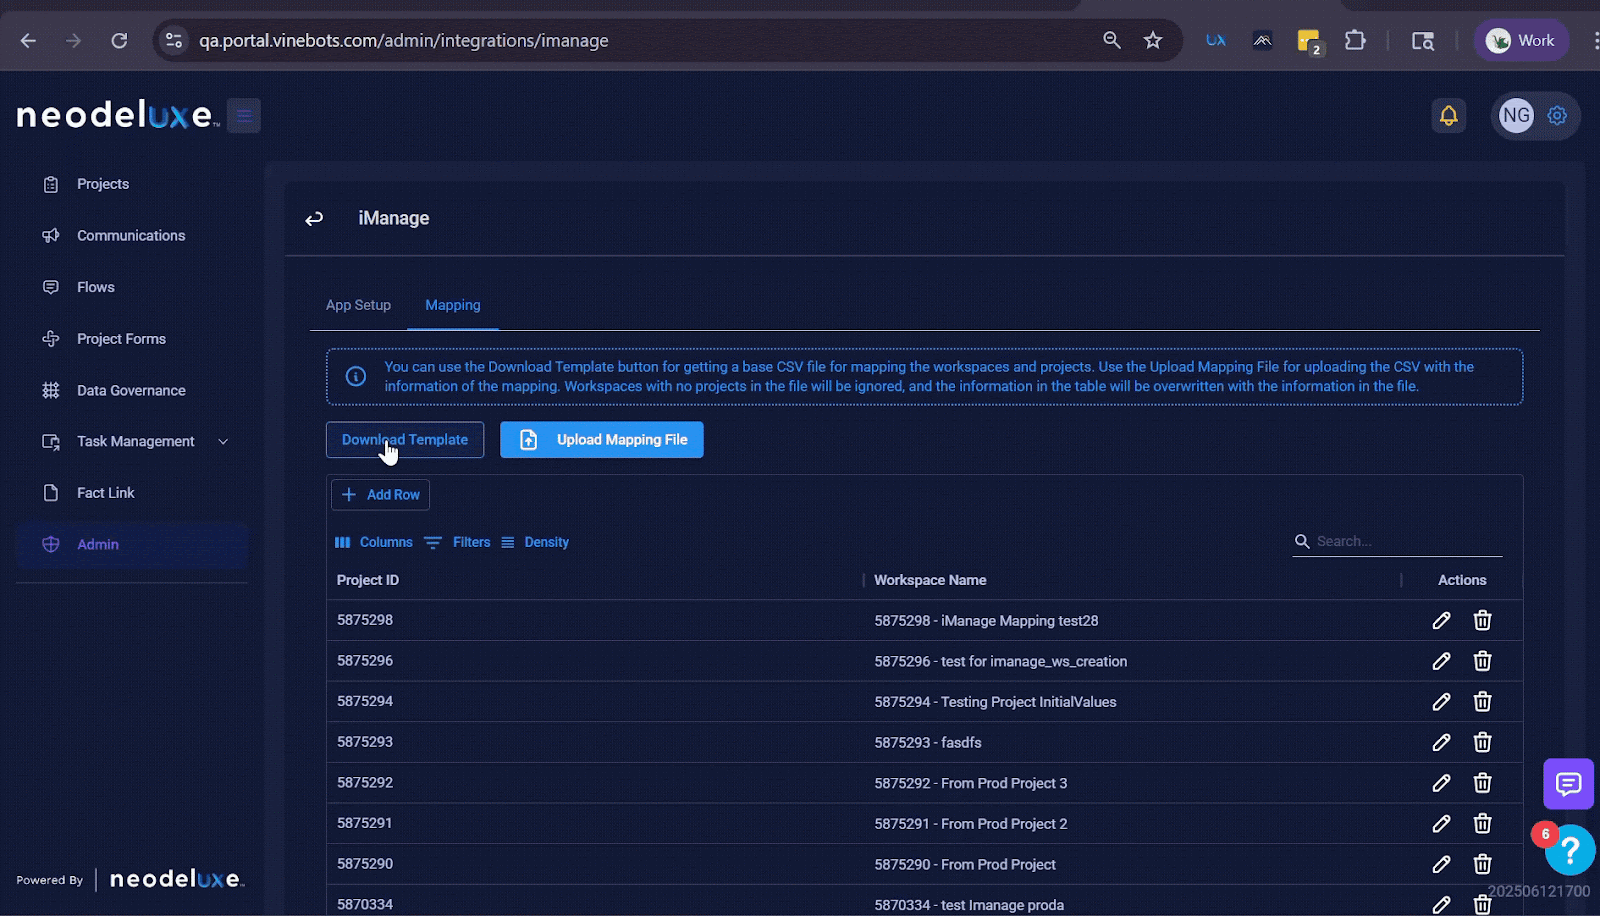Collapse sidebar with the hamburger menu icon
The image size is (1600, 916).
[244, 115]
